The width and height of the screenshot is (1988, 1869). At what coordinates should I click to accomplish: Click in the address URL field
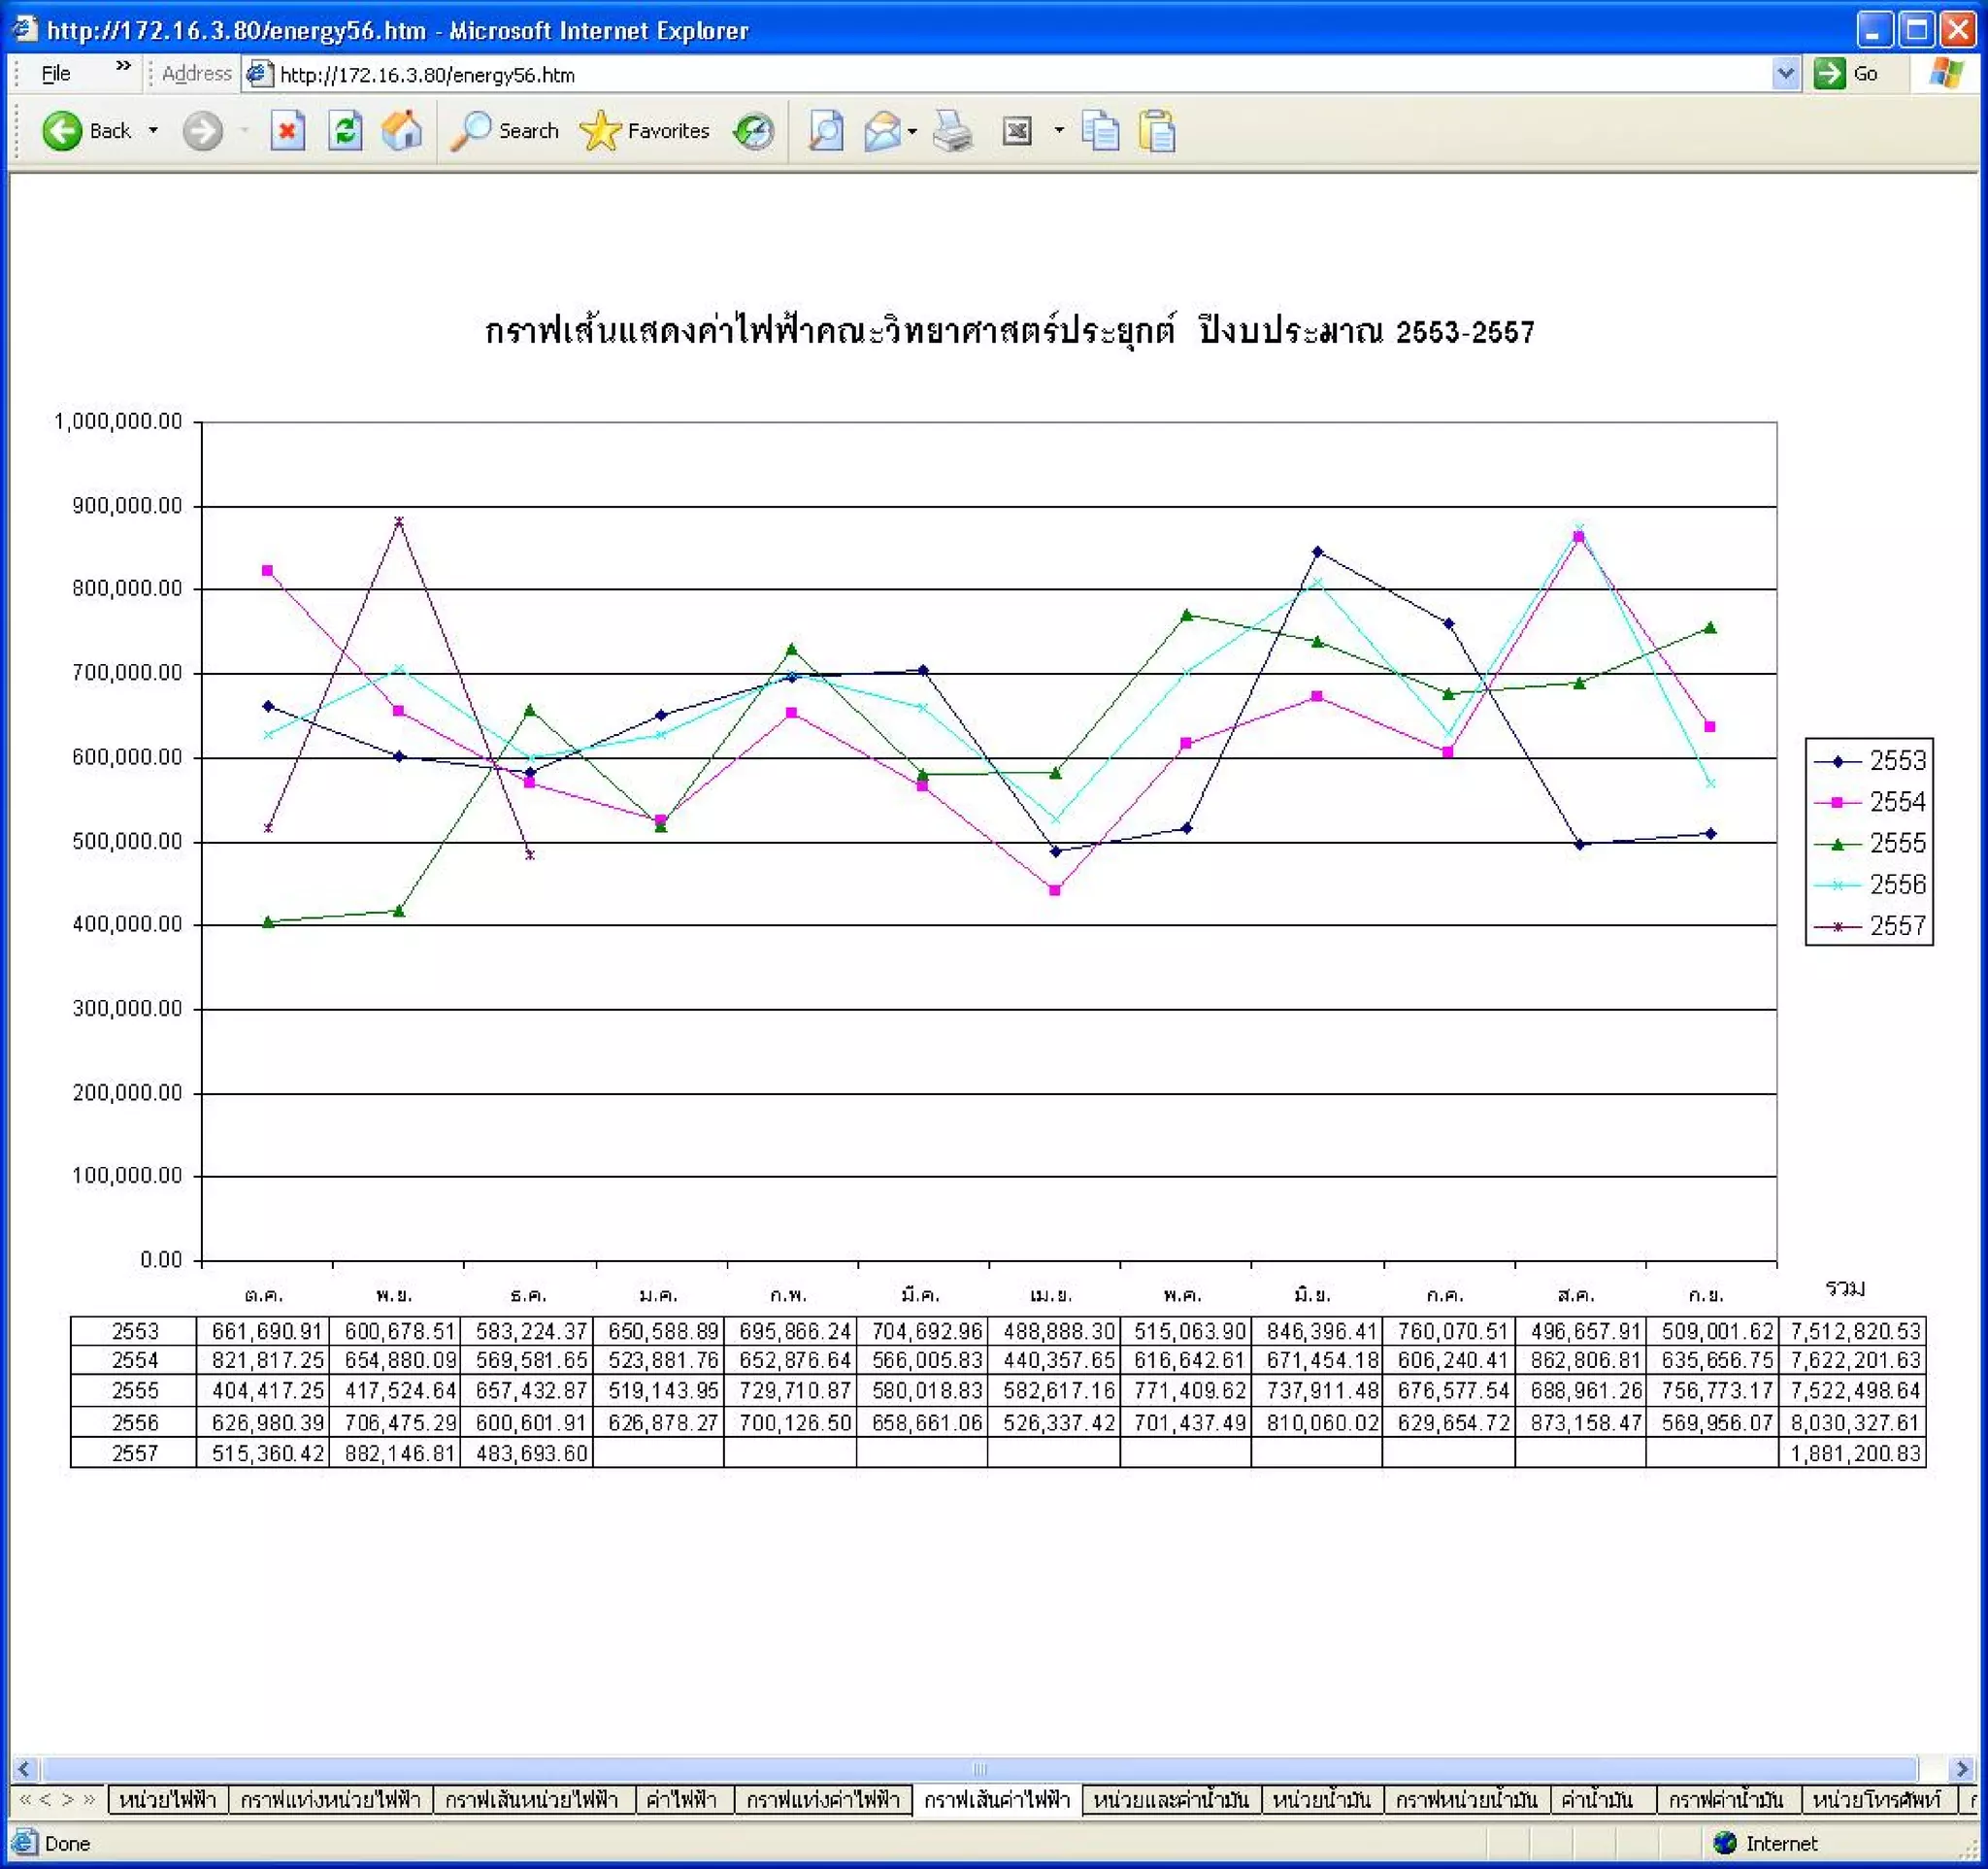1000,74
